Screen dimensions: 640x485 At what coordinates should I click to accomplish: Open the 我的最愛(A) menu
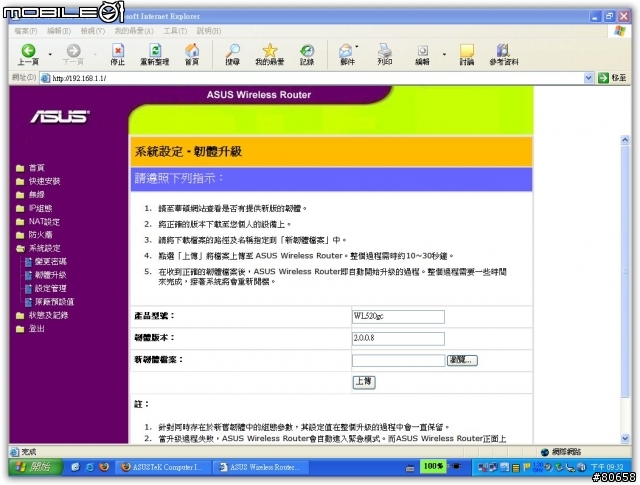[x=134, y=31]
